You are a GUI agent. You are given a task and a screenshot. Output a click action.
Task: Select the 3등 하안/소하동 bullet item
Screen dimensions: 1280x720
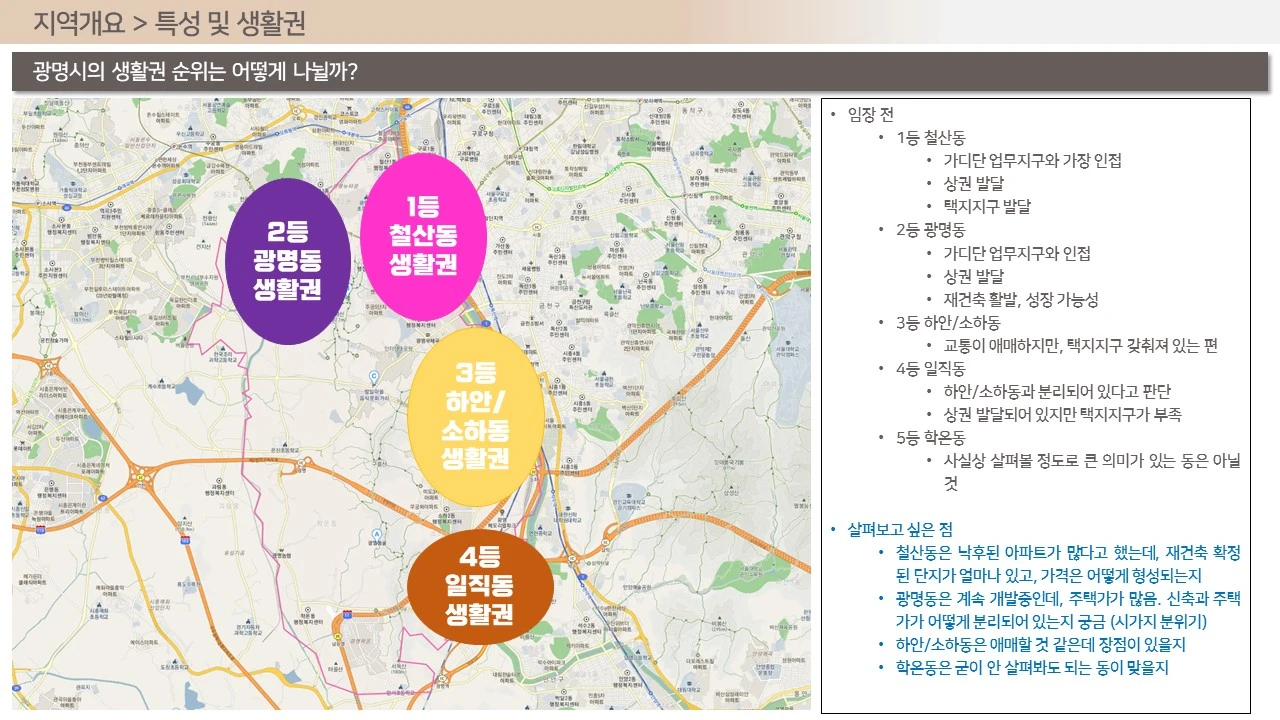click(x=948, y=322)
